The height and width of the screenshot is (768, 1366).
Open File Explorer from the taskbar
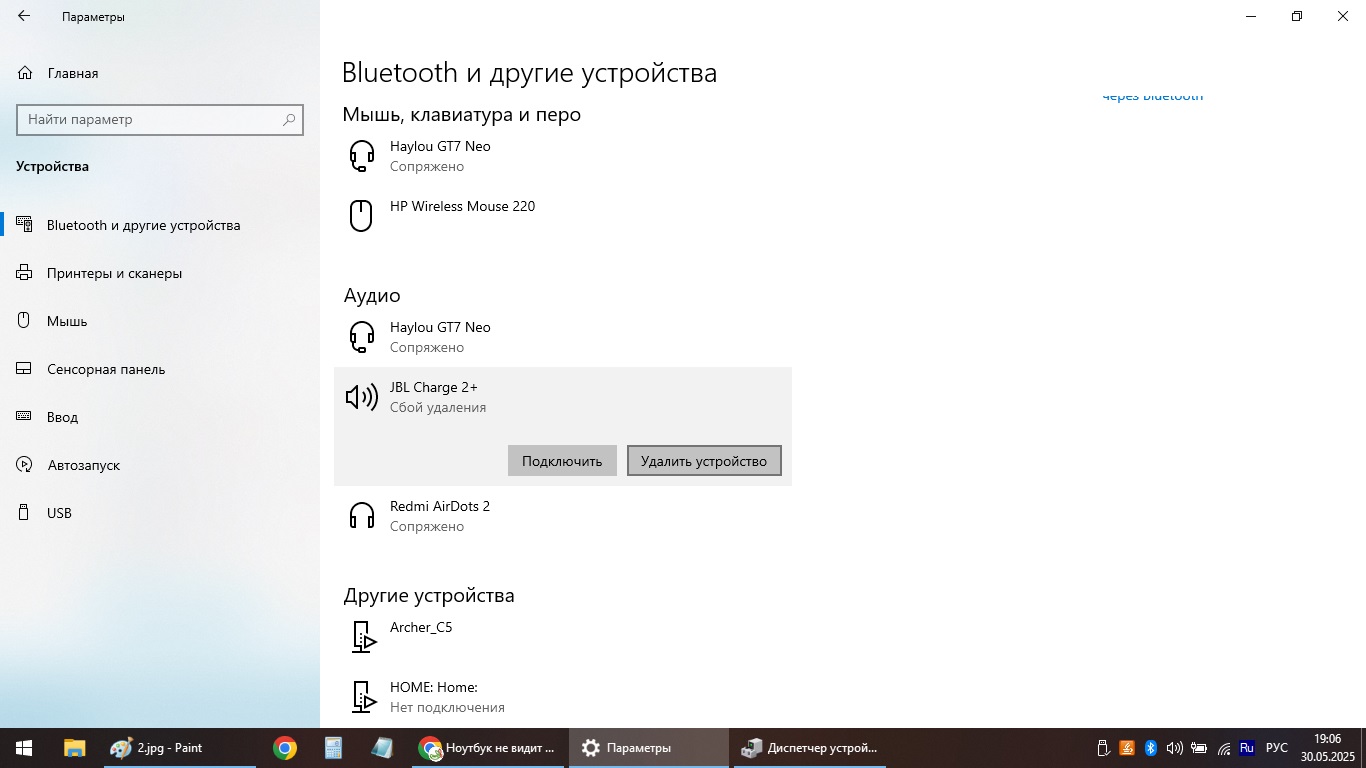pos(75,747)
